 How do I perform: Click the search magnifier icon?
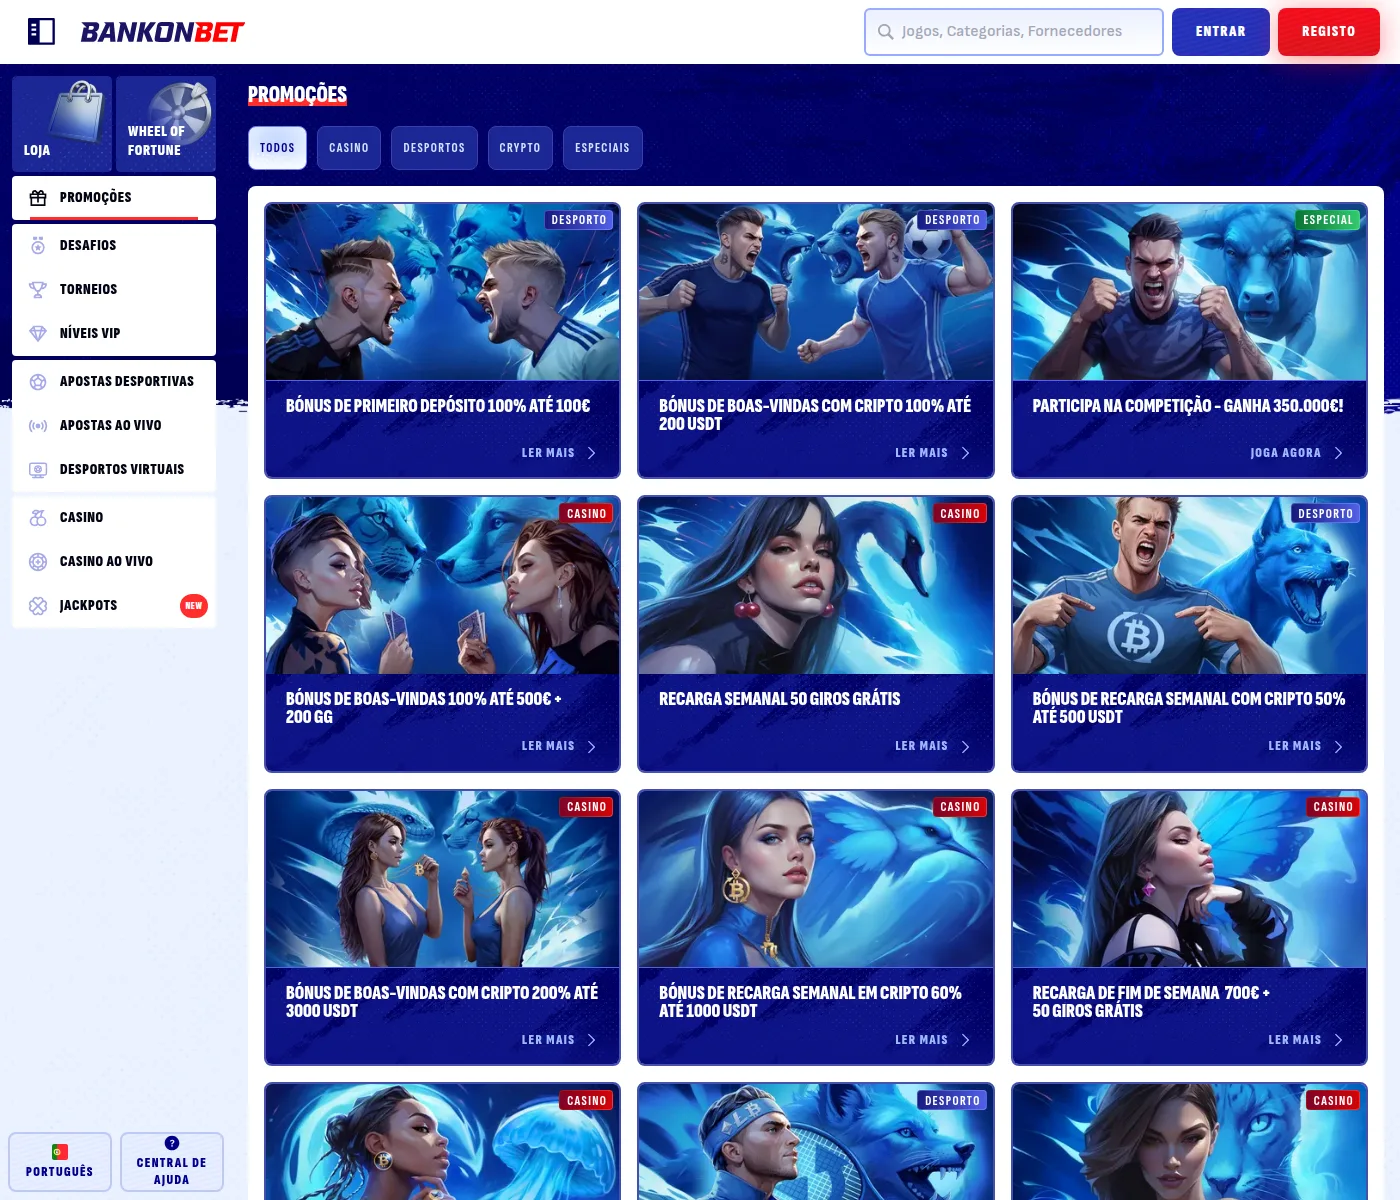coord(885,32)
